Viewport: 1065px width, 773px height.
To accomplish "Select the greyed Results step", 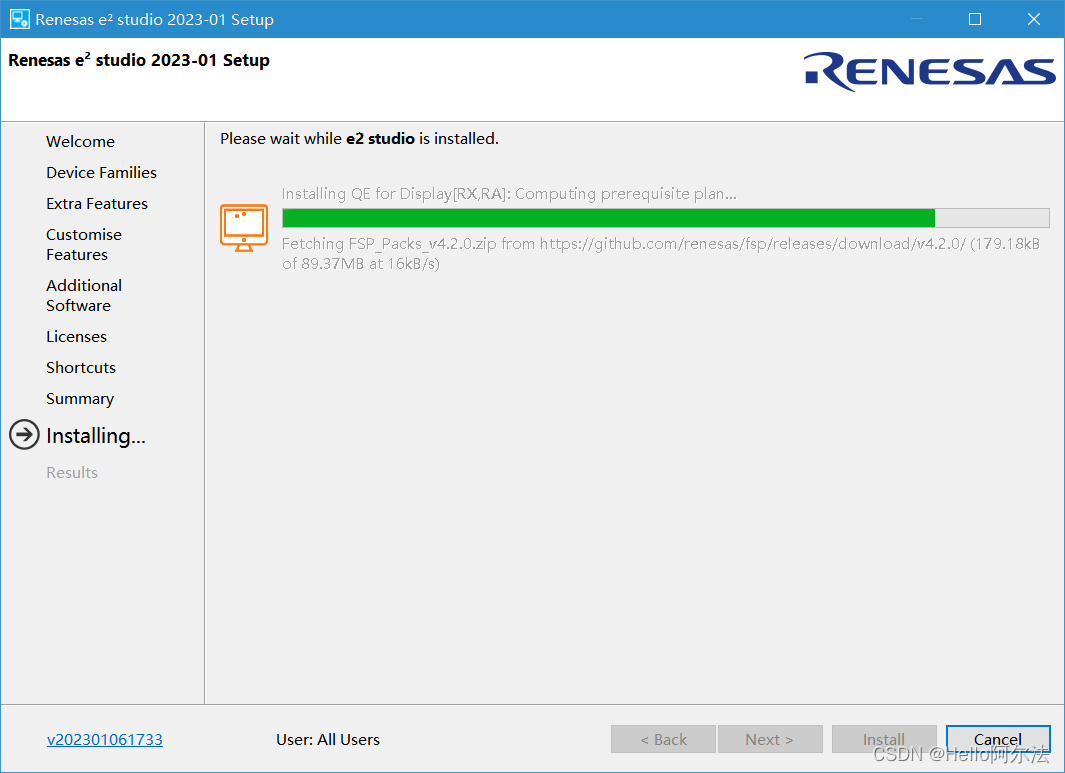I will coord(72,472).
